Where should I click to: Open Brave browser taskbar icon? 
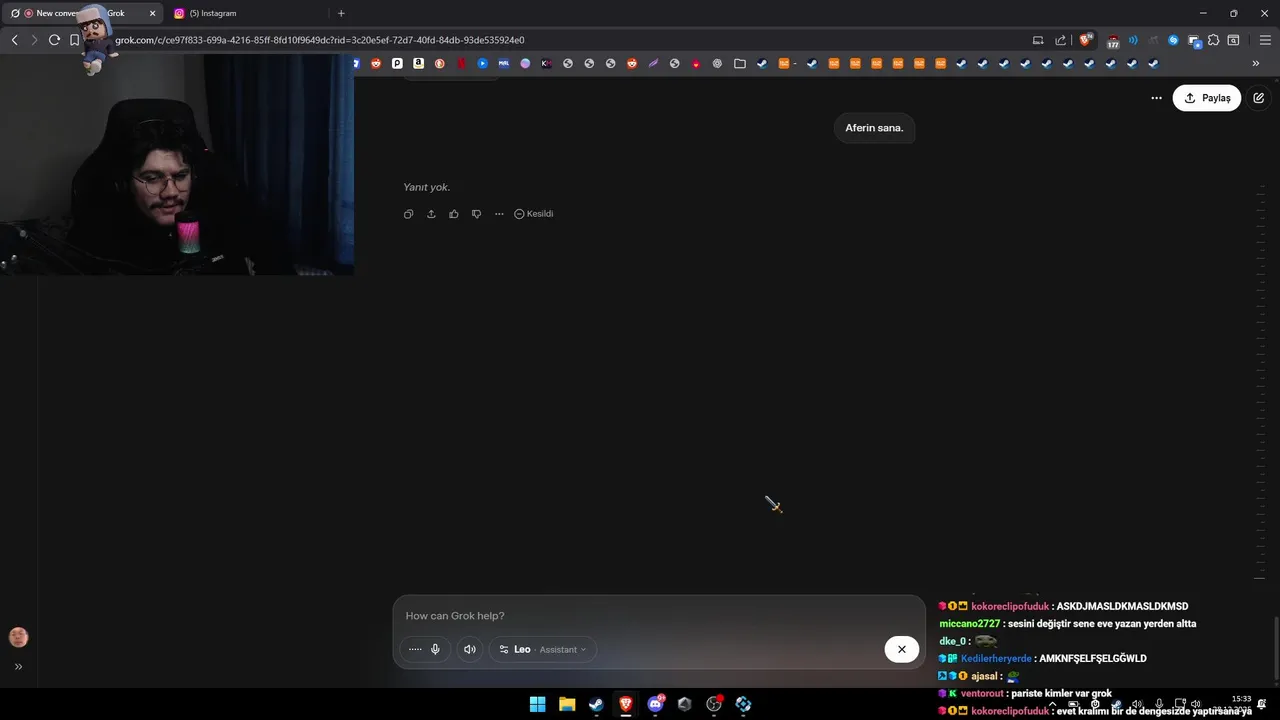[626, 704]
